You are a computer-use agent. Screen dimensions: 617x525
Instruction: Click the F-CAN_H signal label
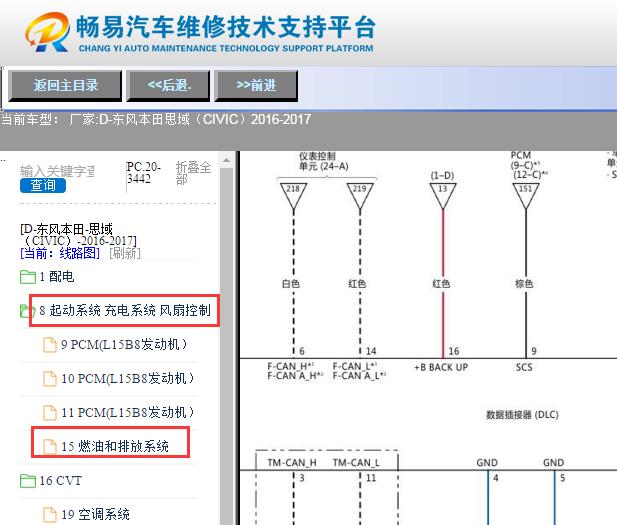point(290,366)
